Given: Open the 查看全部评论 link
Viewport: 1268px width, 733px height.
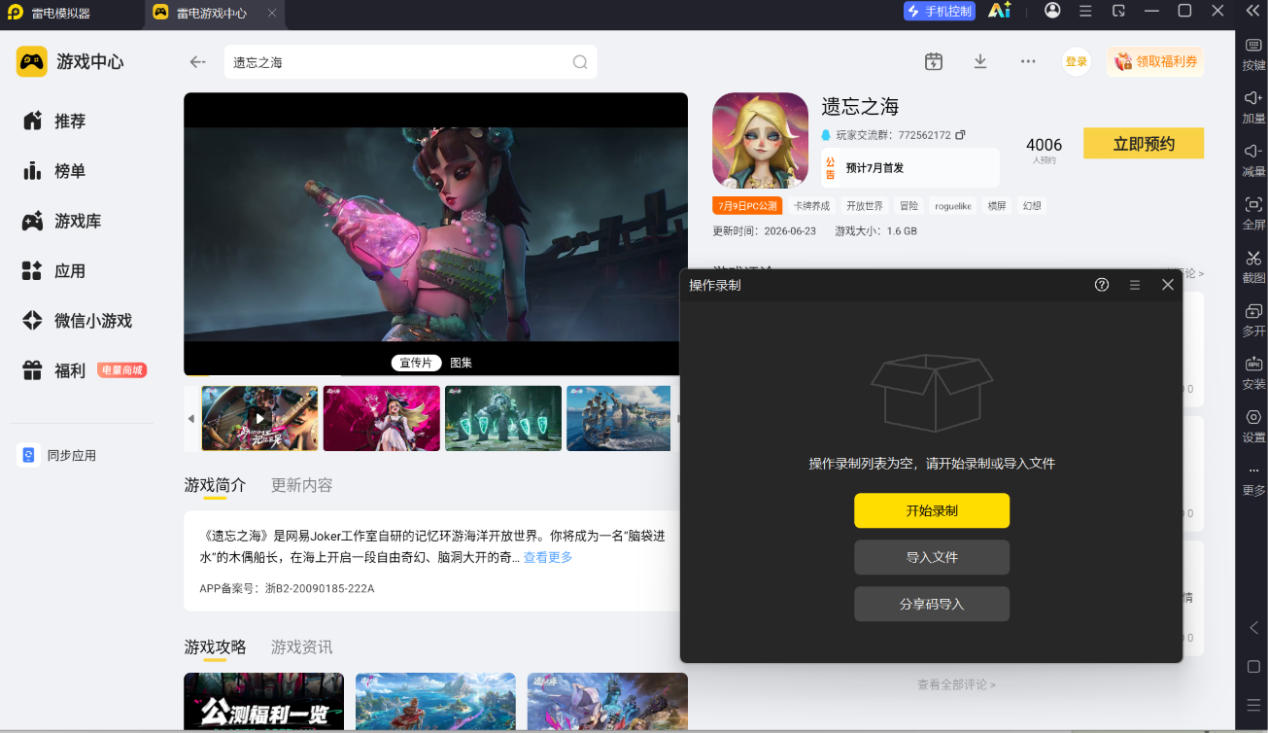Looking at the screenshot, I should pyautogui.click(x=956, y=685).
